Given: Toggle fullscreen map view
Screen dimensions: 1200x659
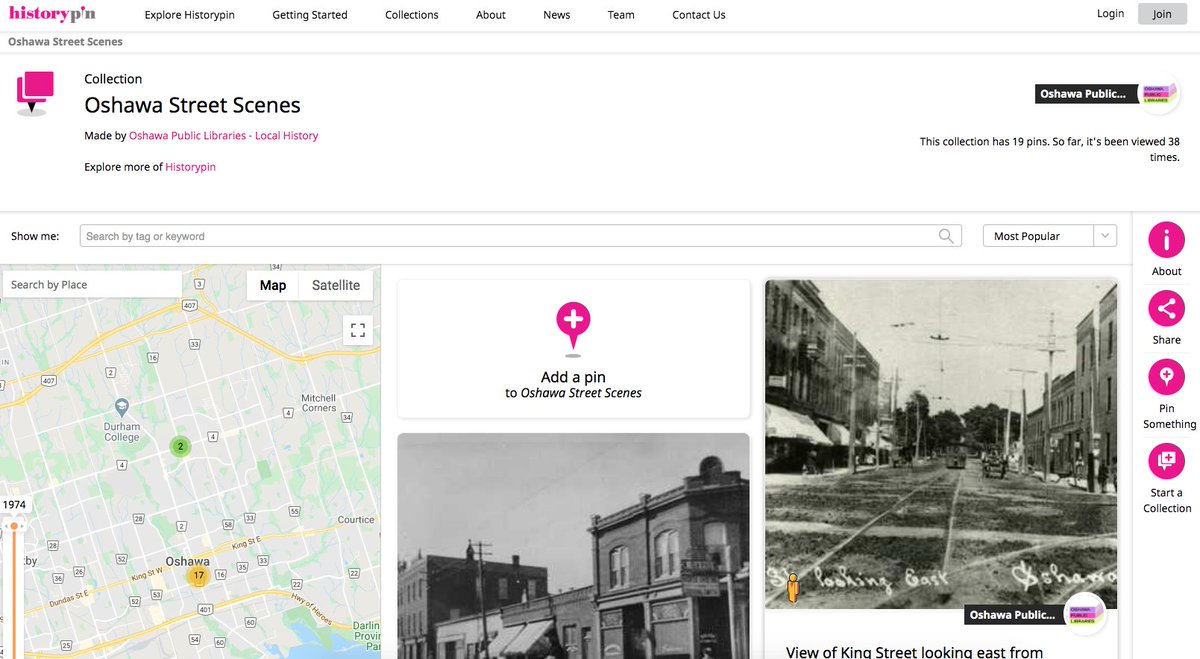Looking at the screenshot, I should (358, 330).
